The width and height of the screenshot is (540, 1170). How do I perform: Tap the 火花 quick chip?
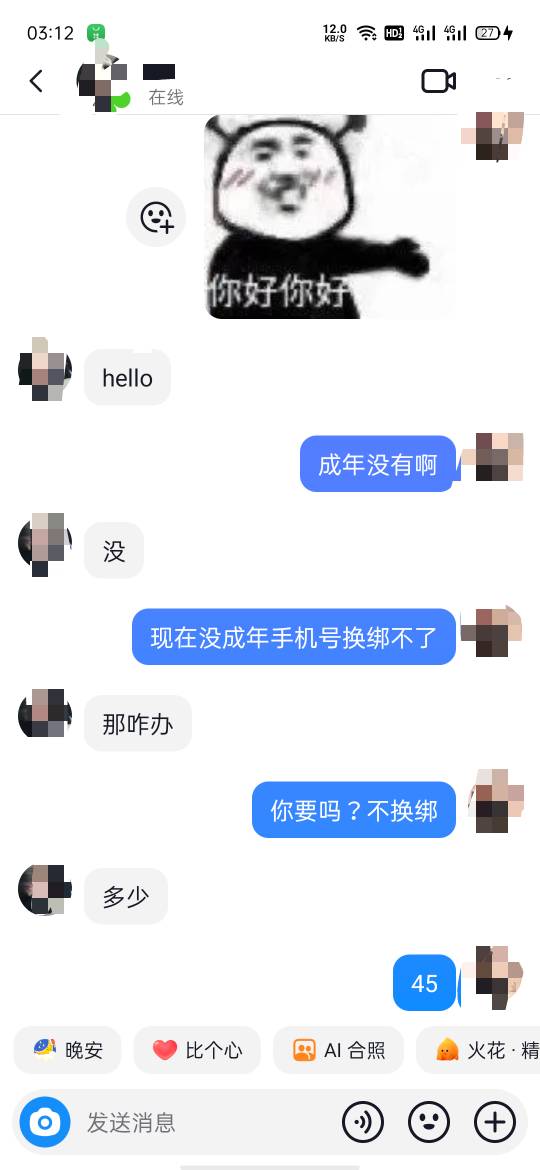click(x=478, y=1050)
